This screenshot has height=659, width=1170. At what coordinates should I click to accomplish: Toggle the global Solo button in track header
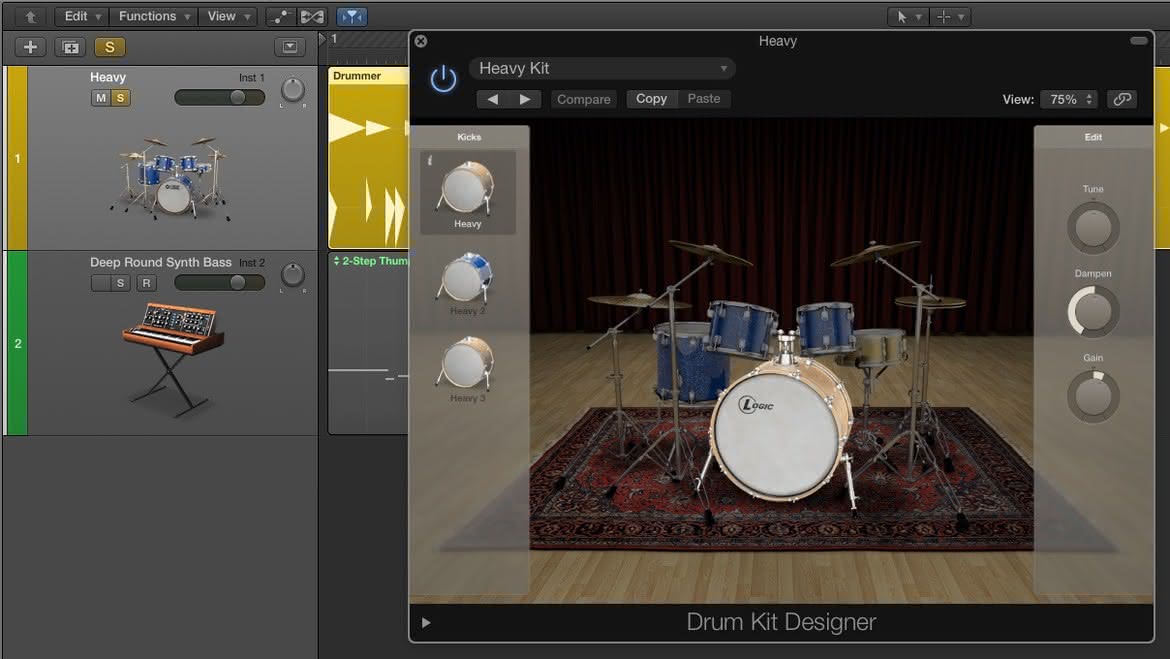[110, 47]
